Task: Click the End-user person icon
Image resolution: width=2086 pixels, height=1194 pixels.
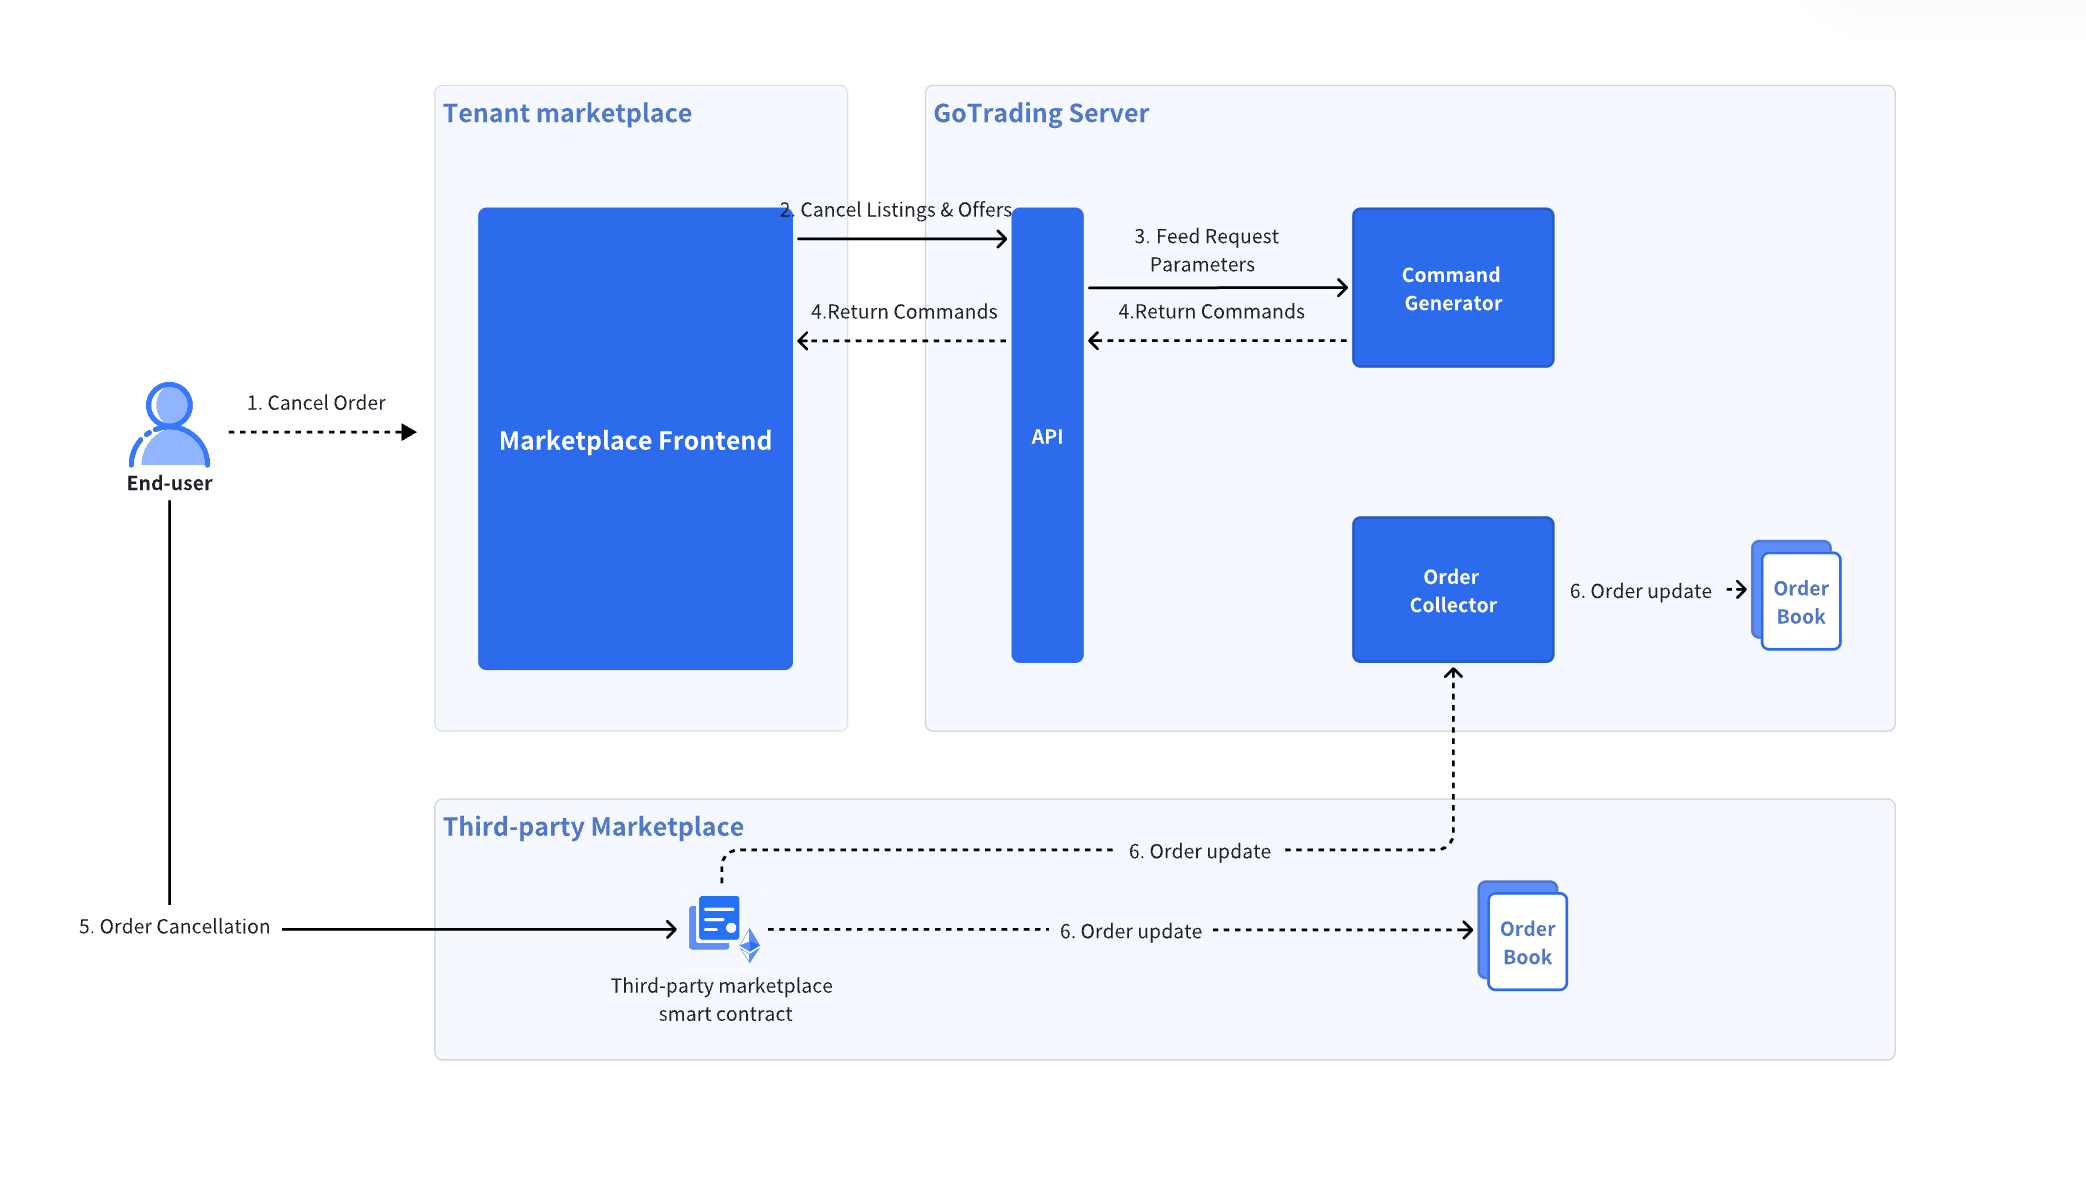Action: (169, 425)
